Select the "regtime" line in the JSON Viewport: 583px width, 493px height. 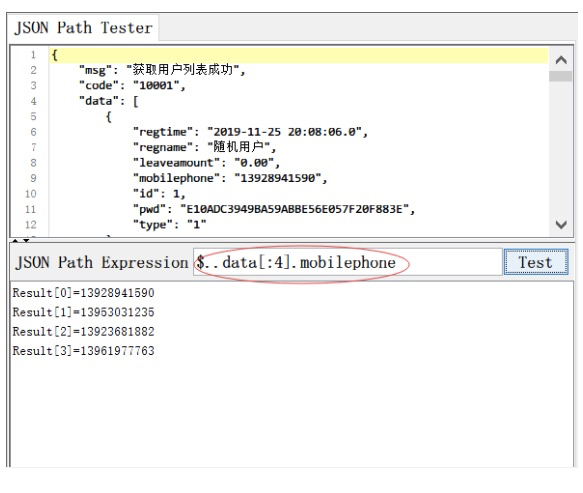(250, 132)
